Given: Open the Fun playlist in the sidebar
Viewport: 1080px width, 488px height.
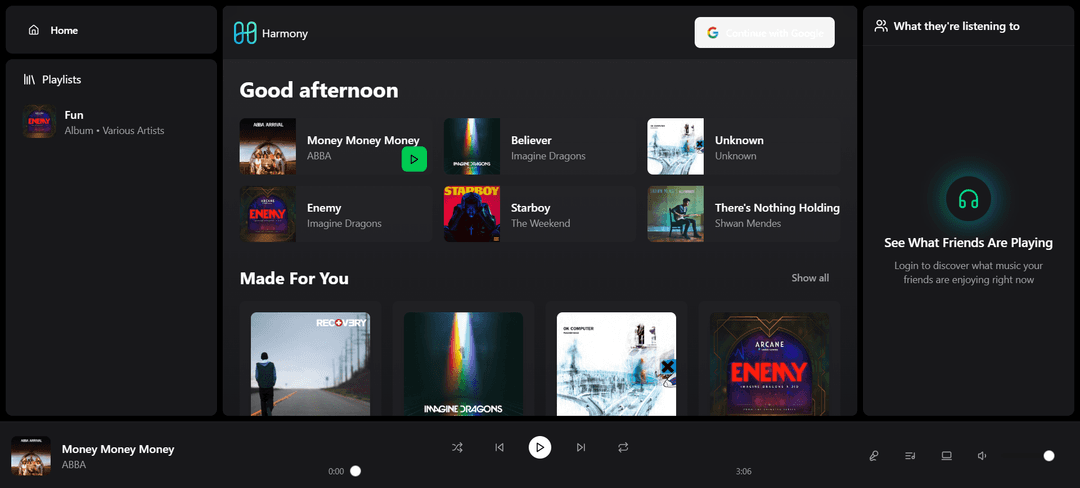Looking at the screenshot, I should (111, 122).
